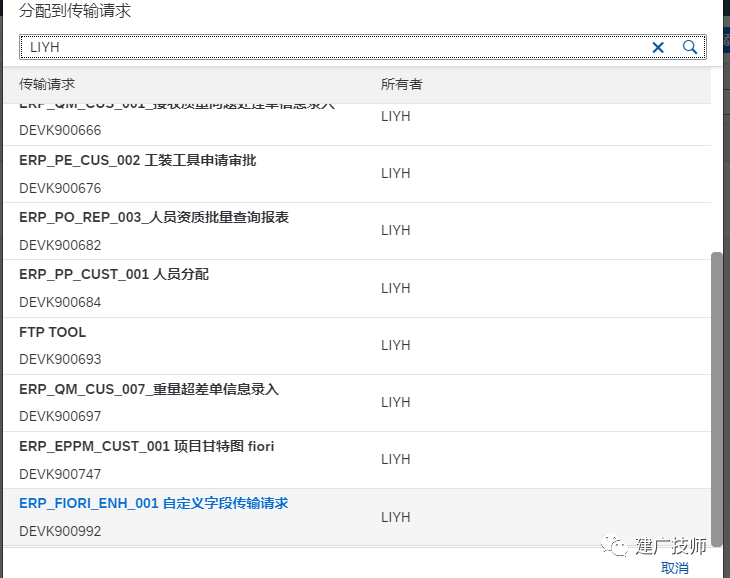
Task: Select ERP_QM_CUS_007_重量超差单信息录入 request
Action: (149, 389)
